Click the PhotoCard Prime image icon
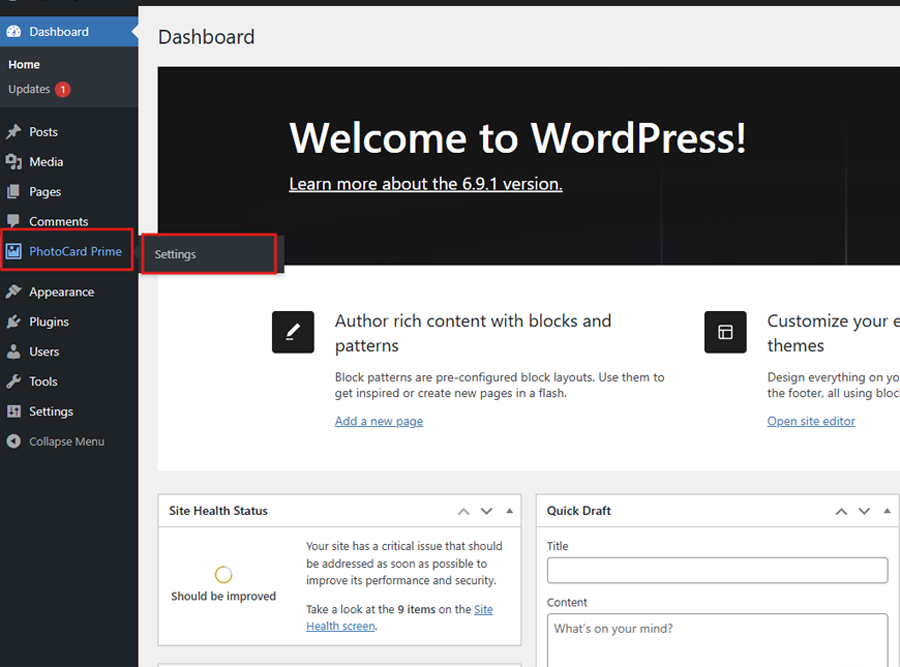Viewport: 900px width, 667px height. point(14,251)
